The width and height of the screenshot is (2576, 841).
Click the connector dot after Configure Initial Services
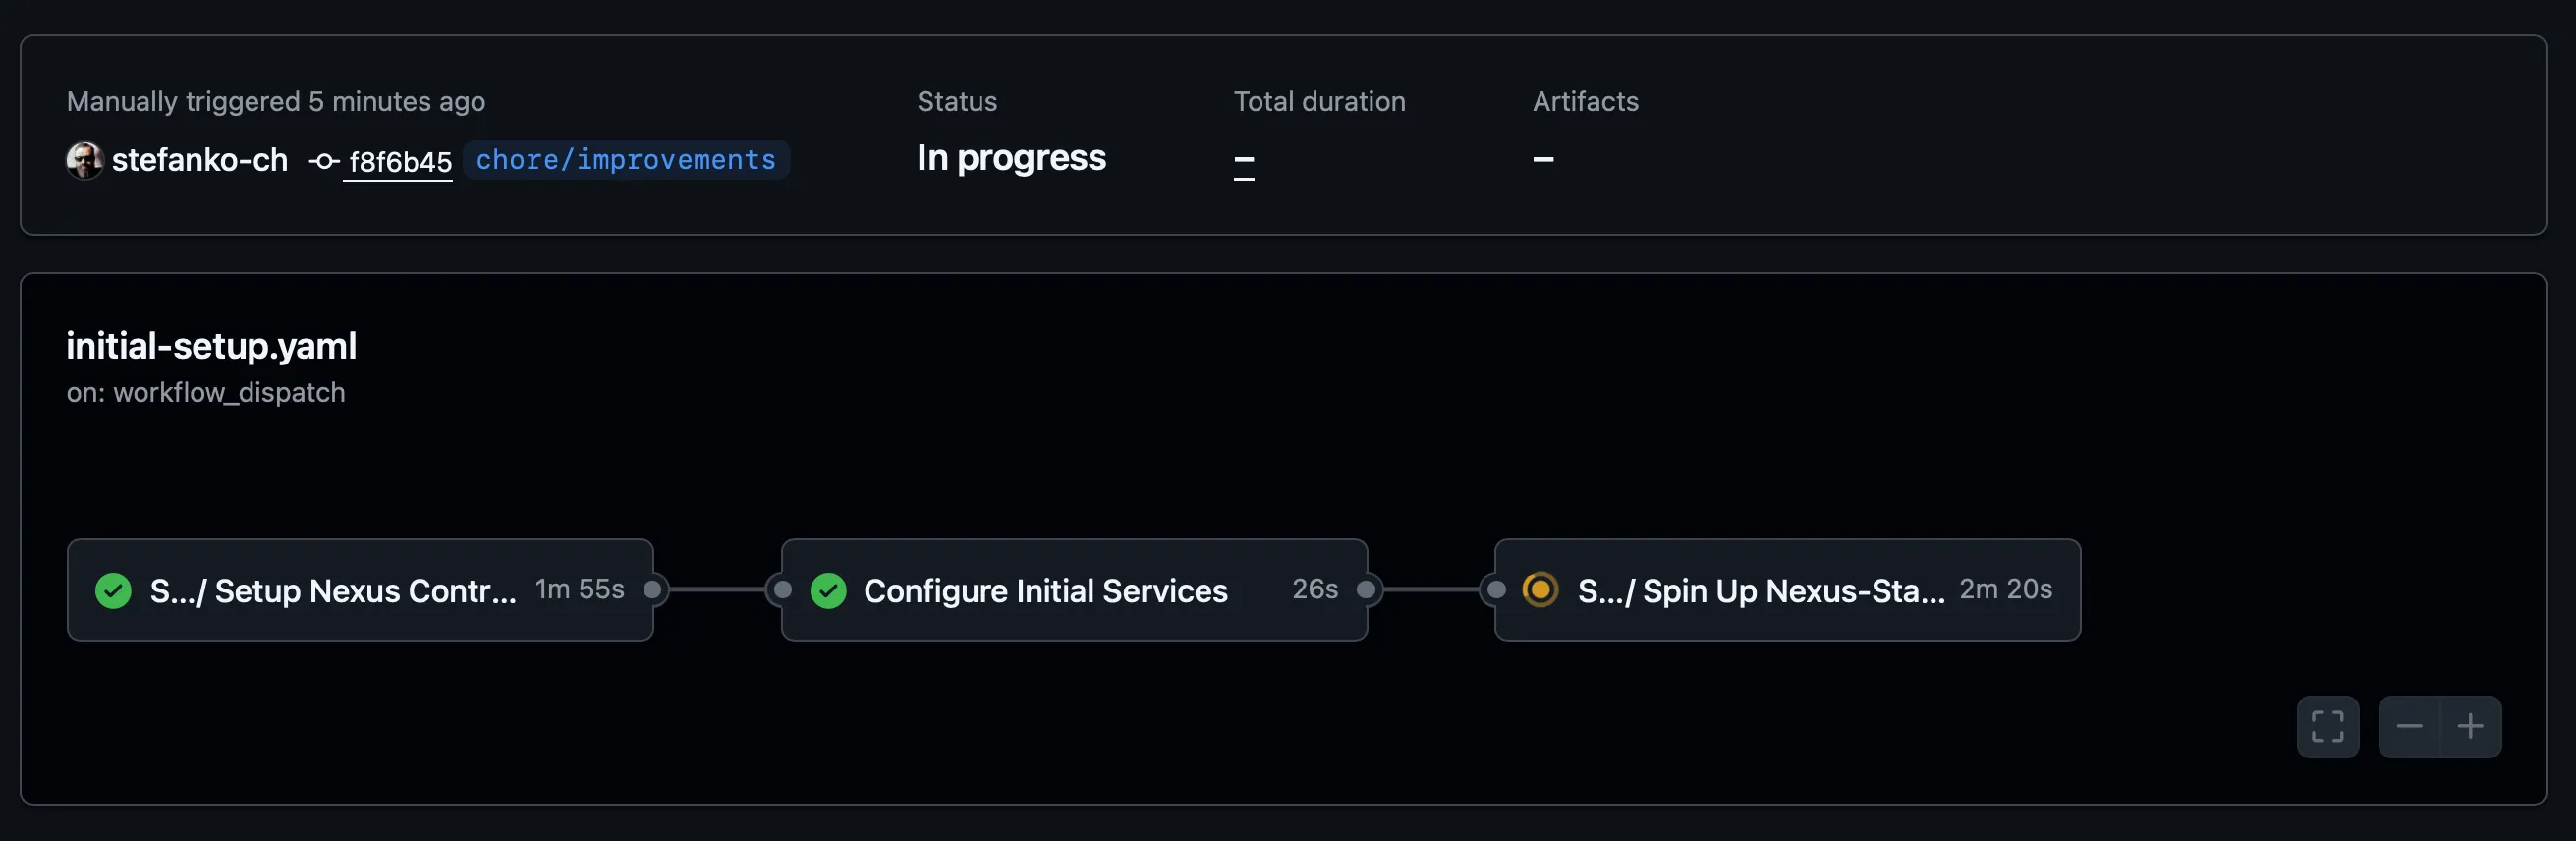click(1367, 591)
